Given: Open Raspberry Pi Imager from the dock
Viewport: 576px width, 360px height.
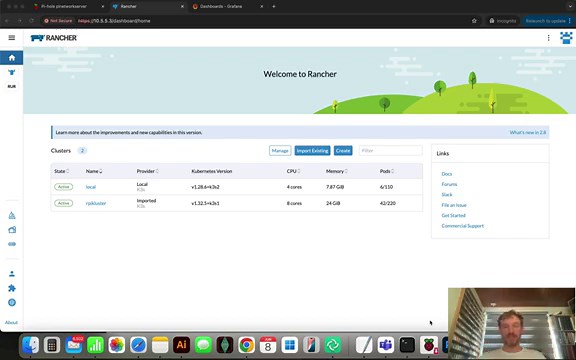Looking at the screenshot, I should [x=429, y=345].
